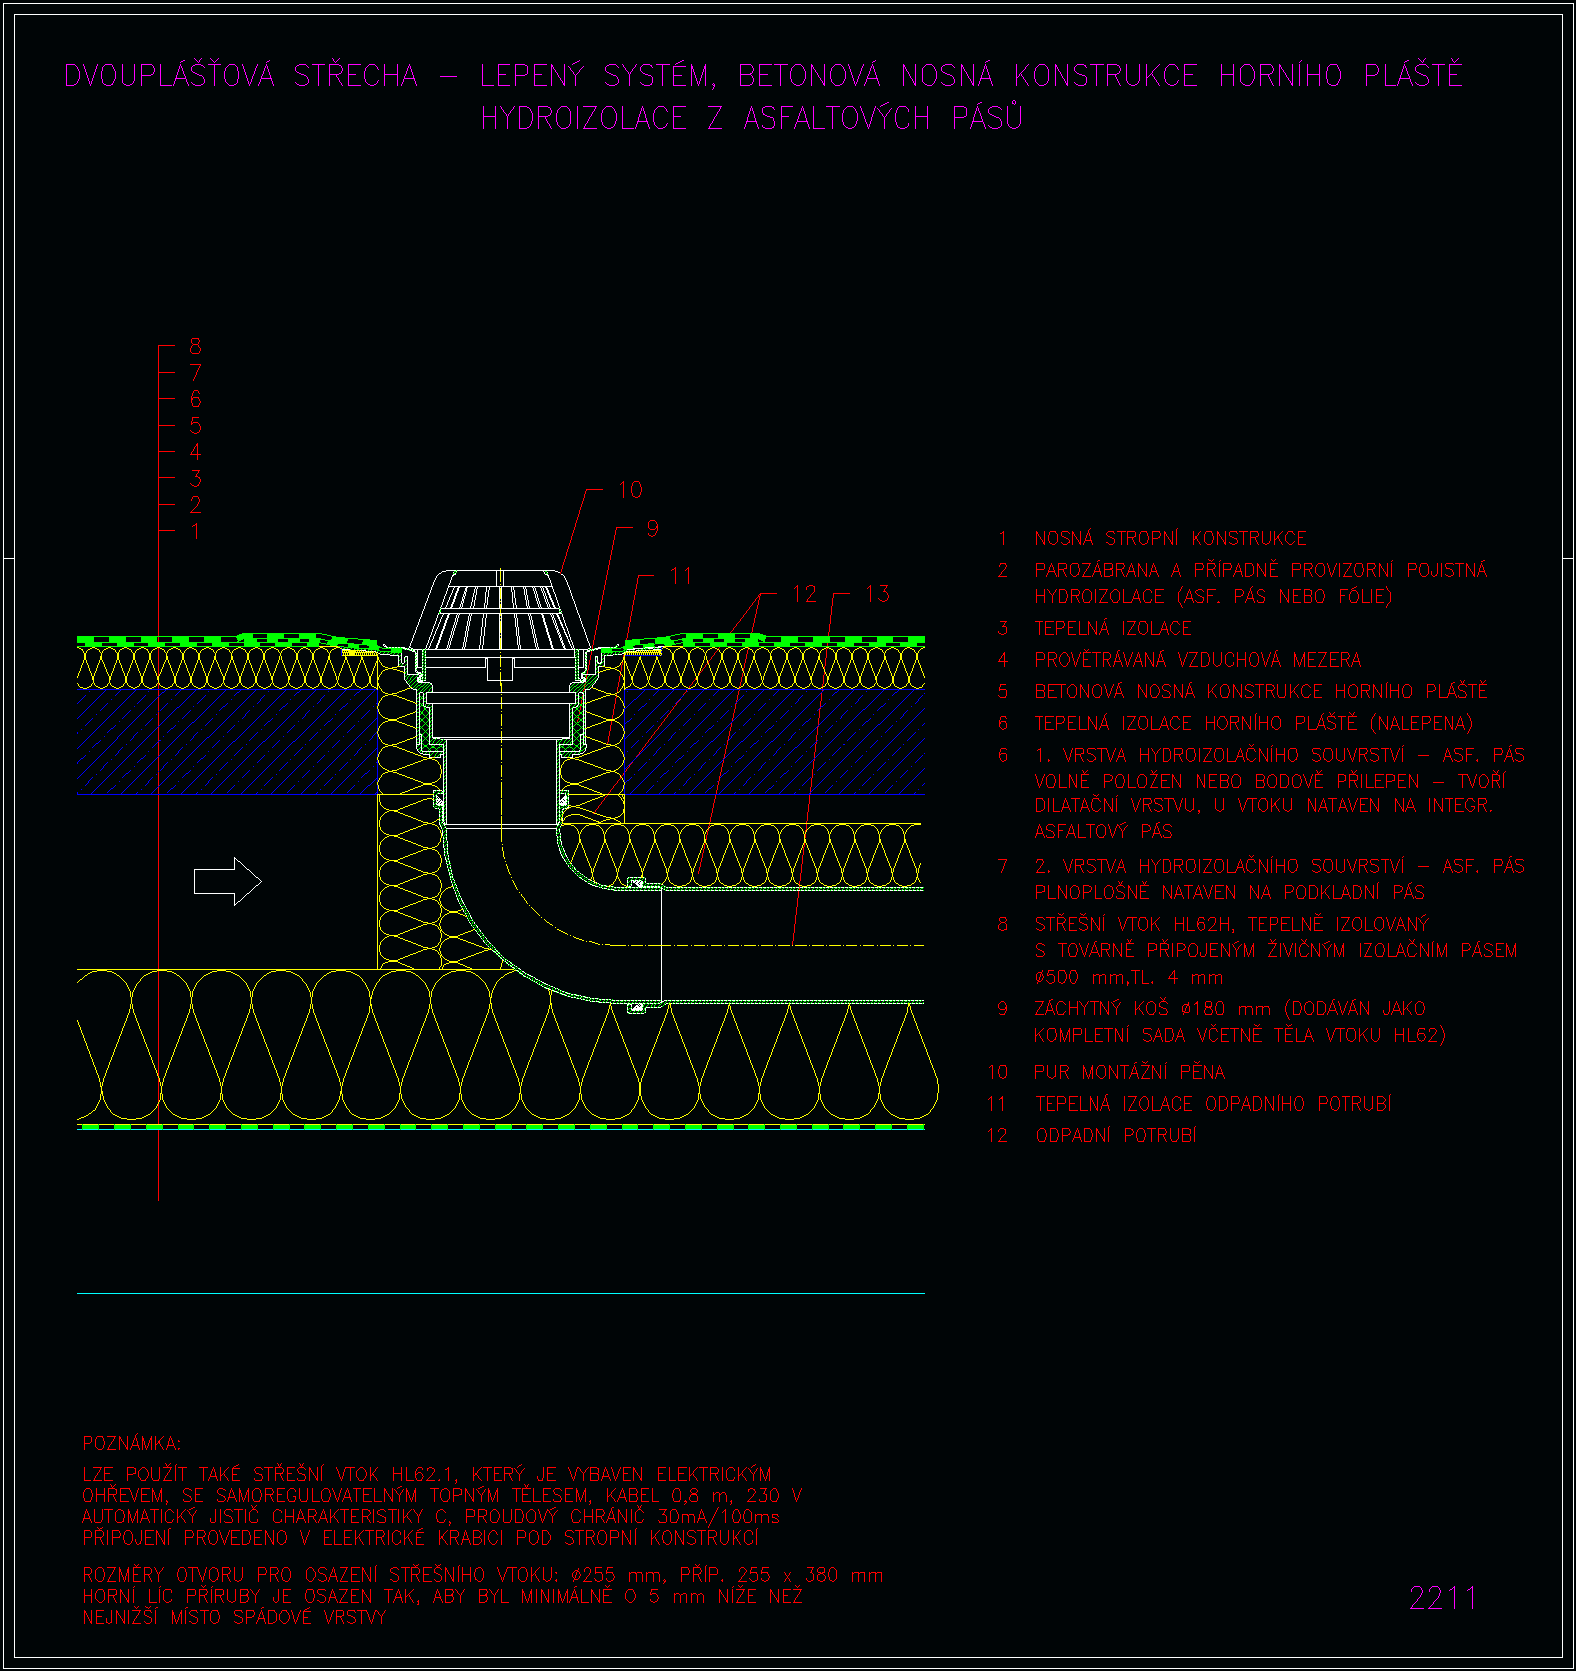1576x1671 pixels.
Task: Select legend line "KOMPLETNÍ SADA VČETNĚ TĚLA VTOKU HL62)"
Action: point(1240,1035)
